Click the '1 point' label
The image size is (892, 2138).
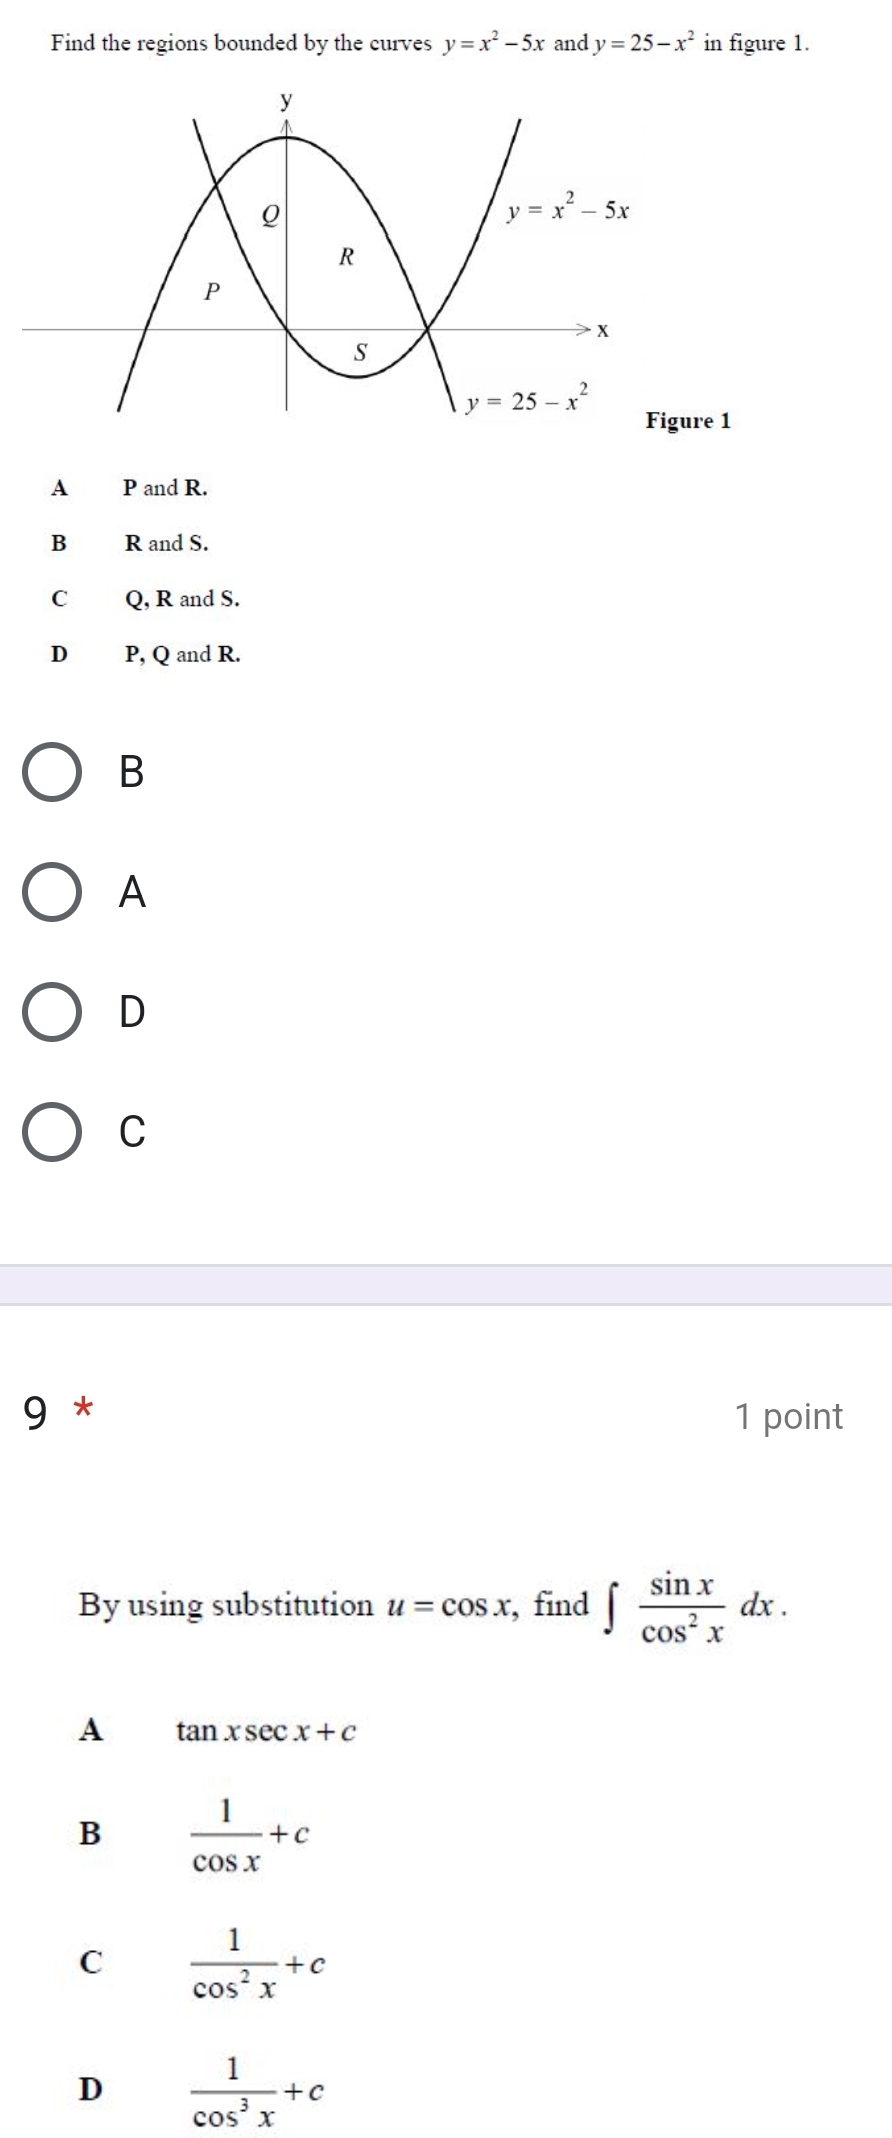788,1416
